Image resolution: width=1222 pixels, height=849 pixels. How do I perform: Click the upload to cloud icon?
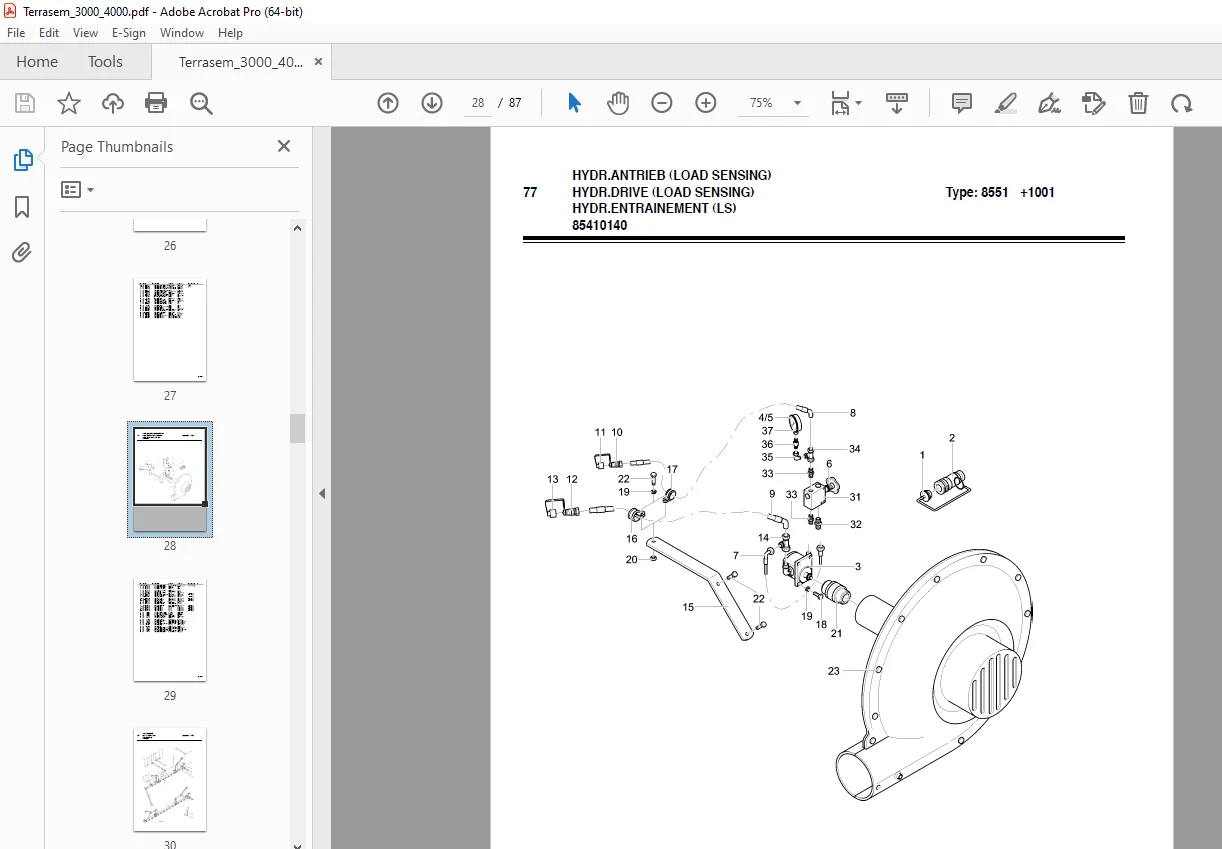pyautogui.click(x=112, y=103)
